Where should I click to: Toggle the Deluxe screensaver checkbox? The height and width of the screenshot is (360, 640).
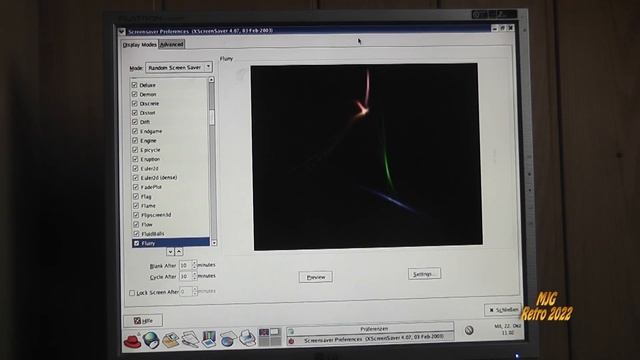pyautogui.click(x=134, y=85)
